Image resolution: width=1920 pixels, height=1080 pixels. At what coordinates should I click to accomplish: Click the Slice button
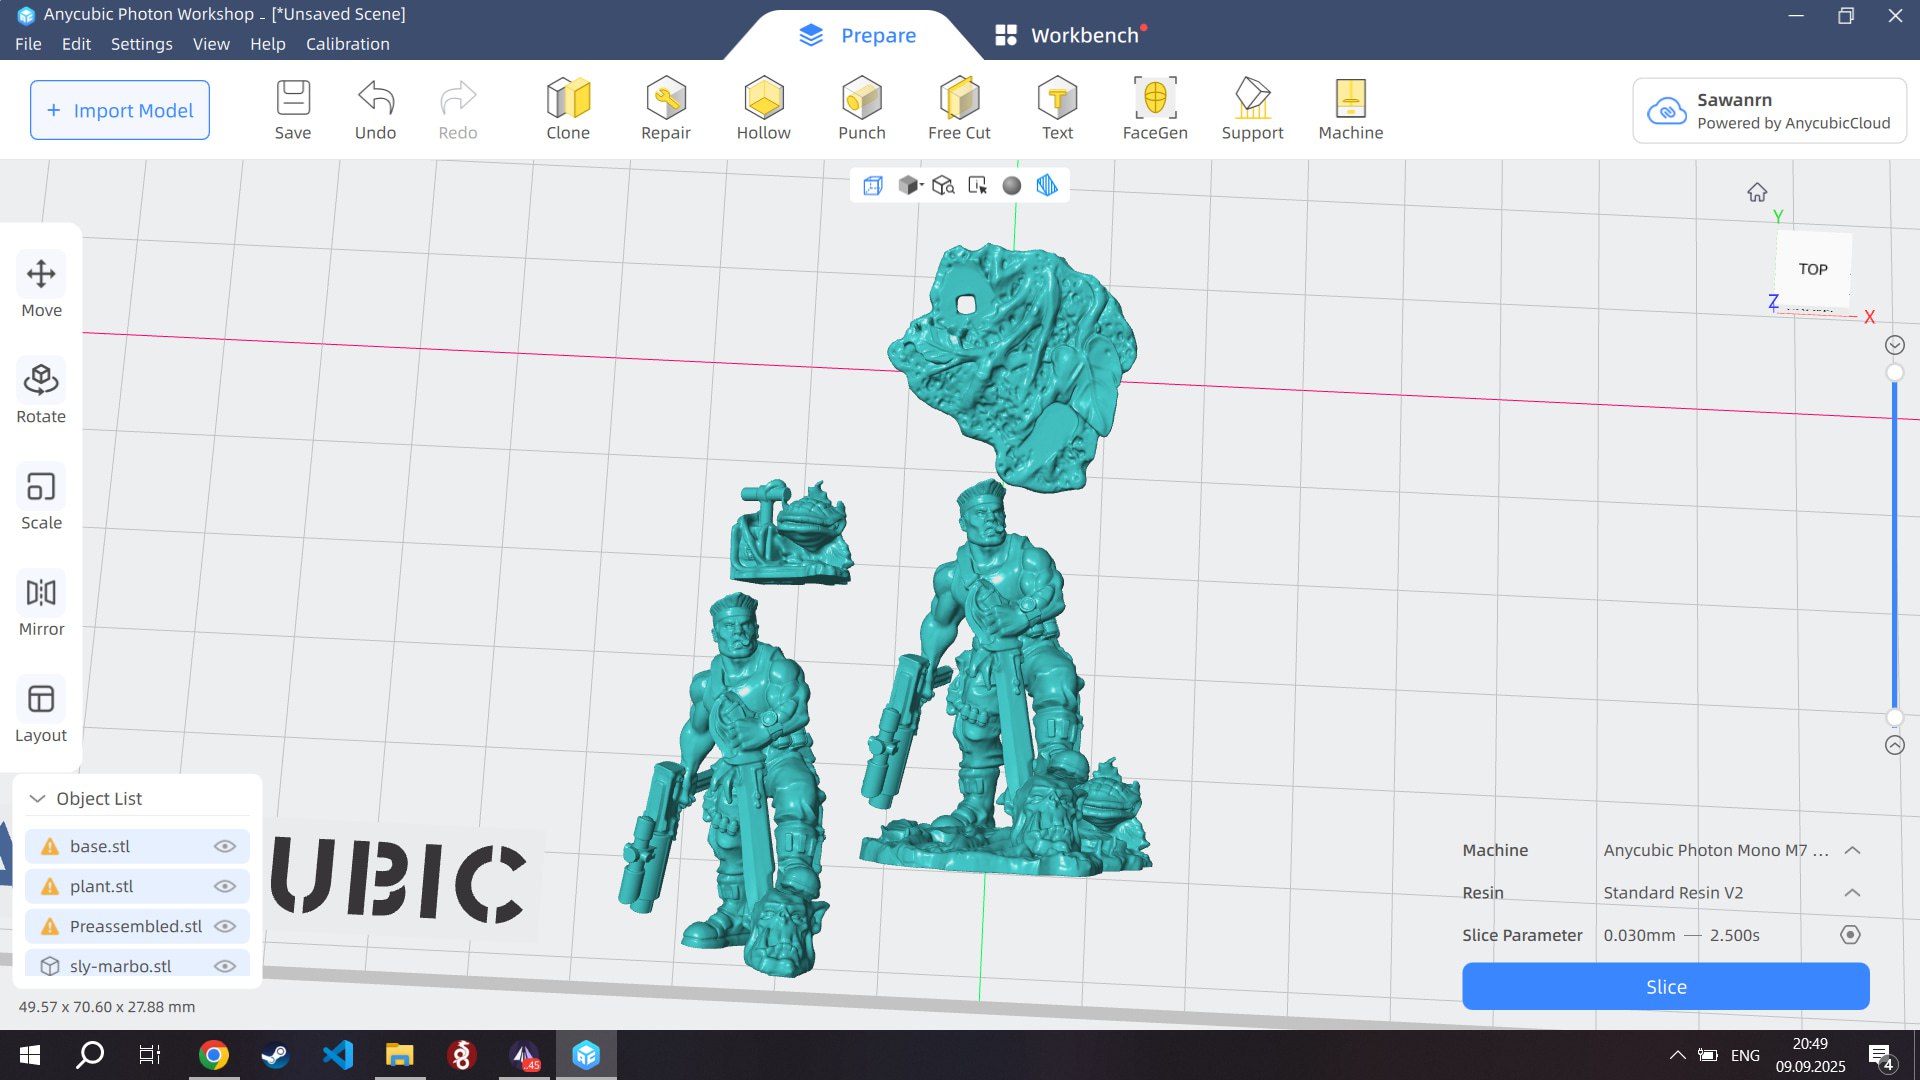tap(1665, 986)
